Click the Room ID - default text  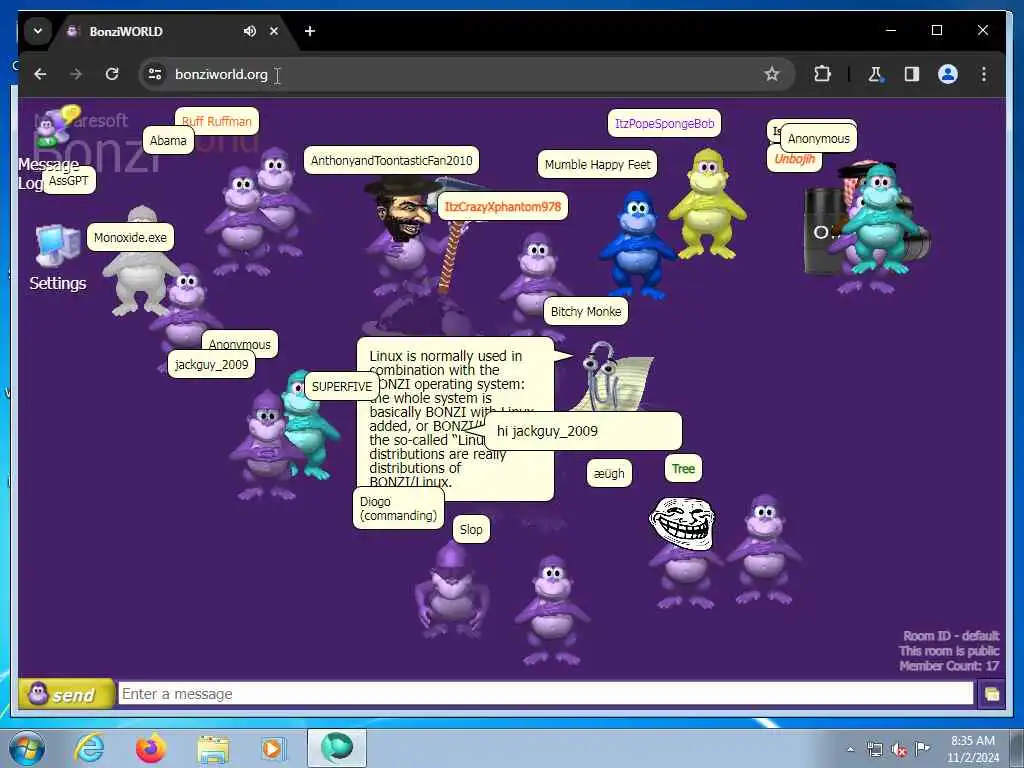951,635
